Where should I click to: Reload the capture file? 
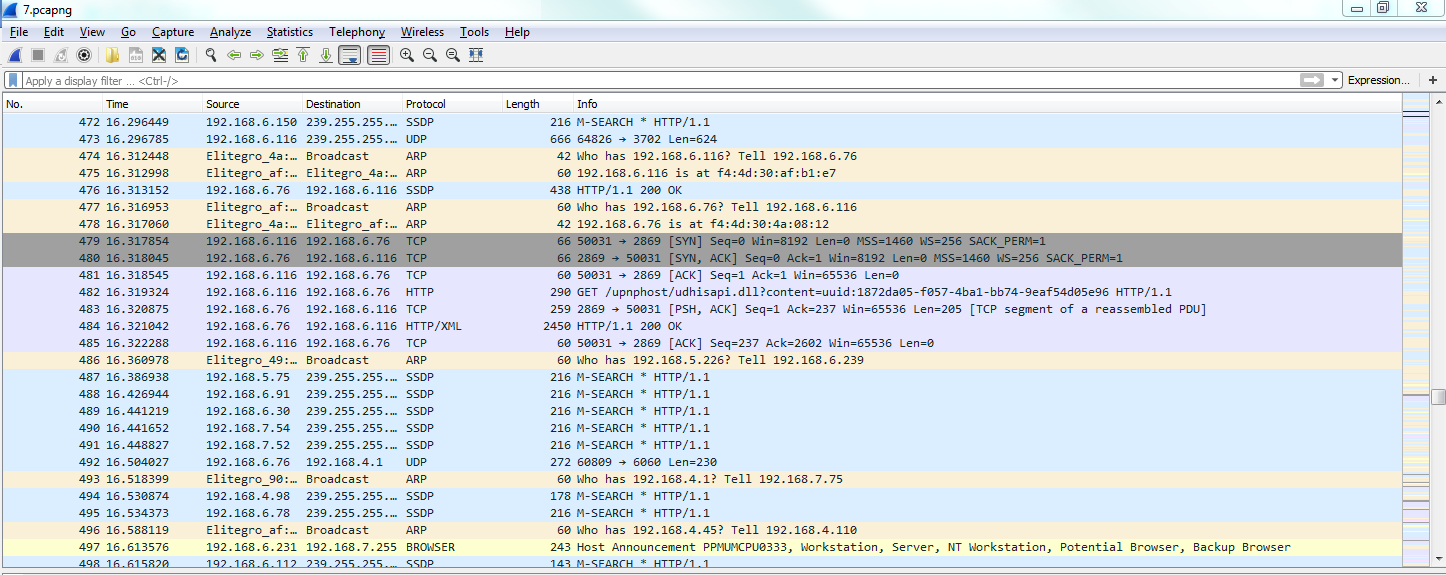coord(182,55)
